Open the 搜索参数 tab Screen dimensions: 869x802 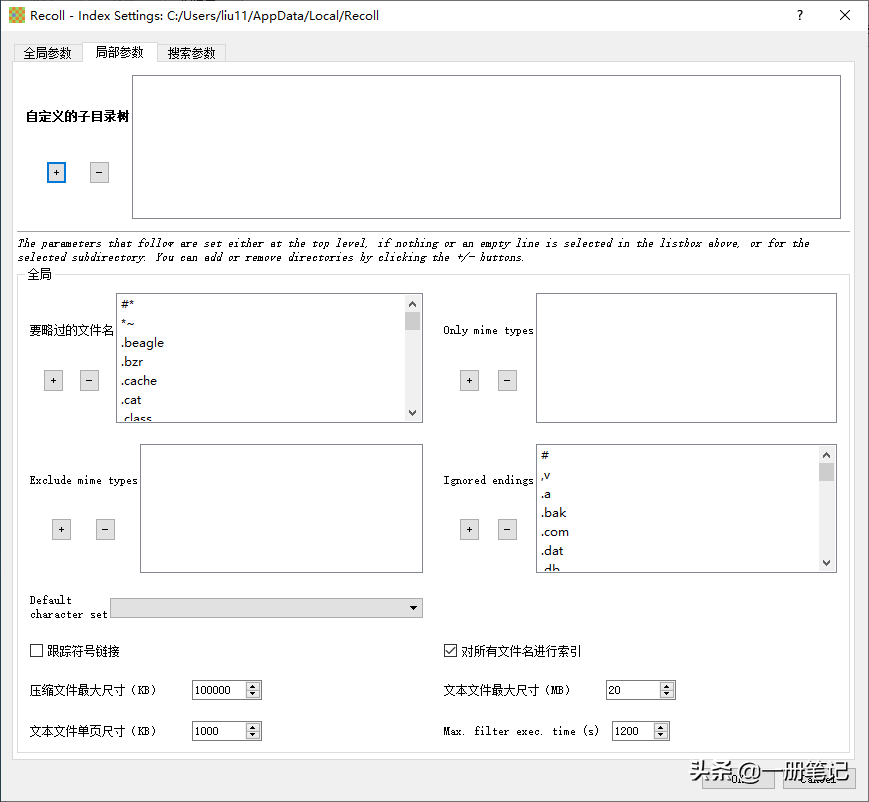(191, 53)
